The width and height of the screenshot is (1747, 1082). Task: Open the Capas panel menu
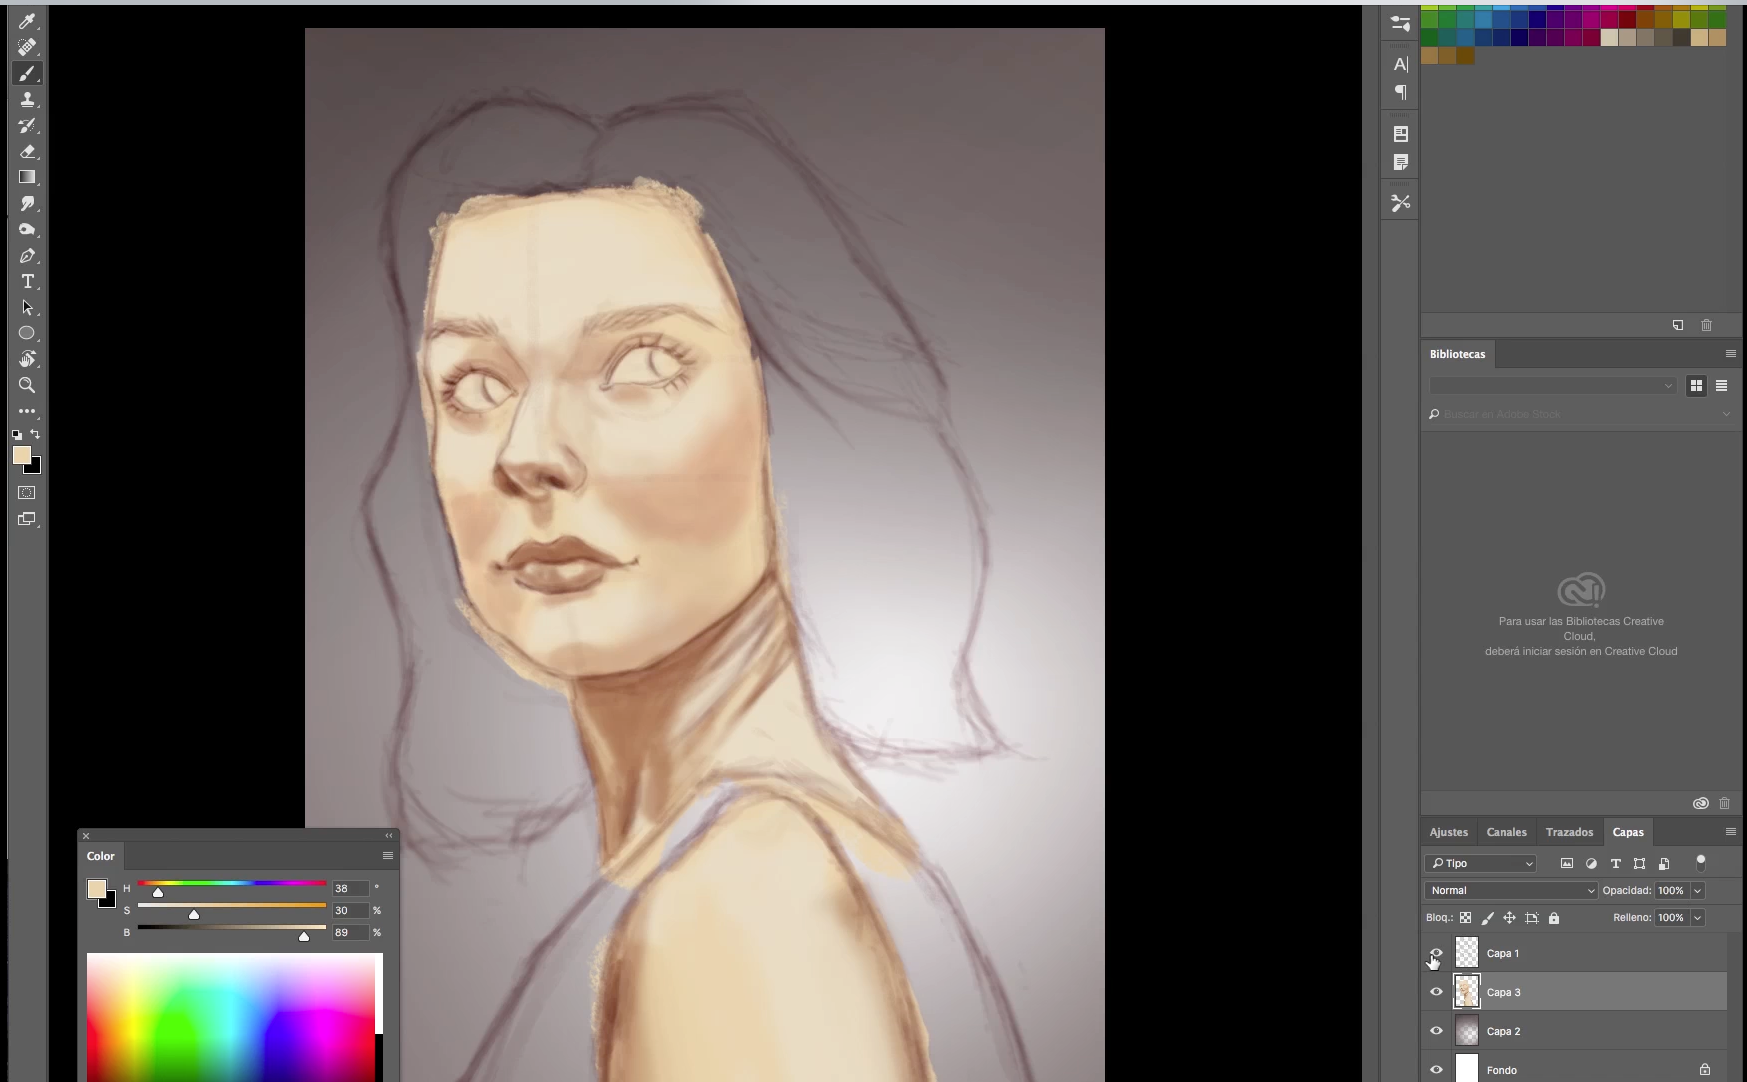(x=1731, y=832)
